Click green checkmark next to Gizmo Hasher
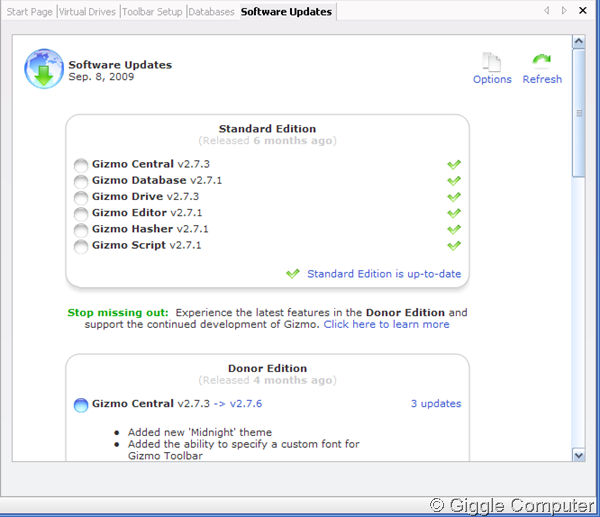The image size is (600, 517). pos(454,230)
